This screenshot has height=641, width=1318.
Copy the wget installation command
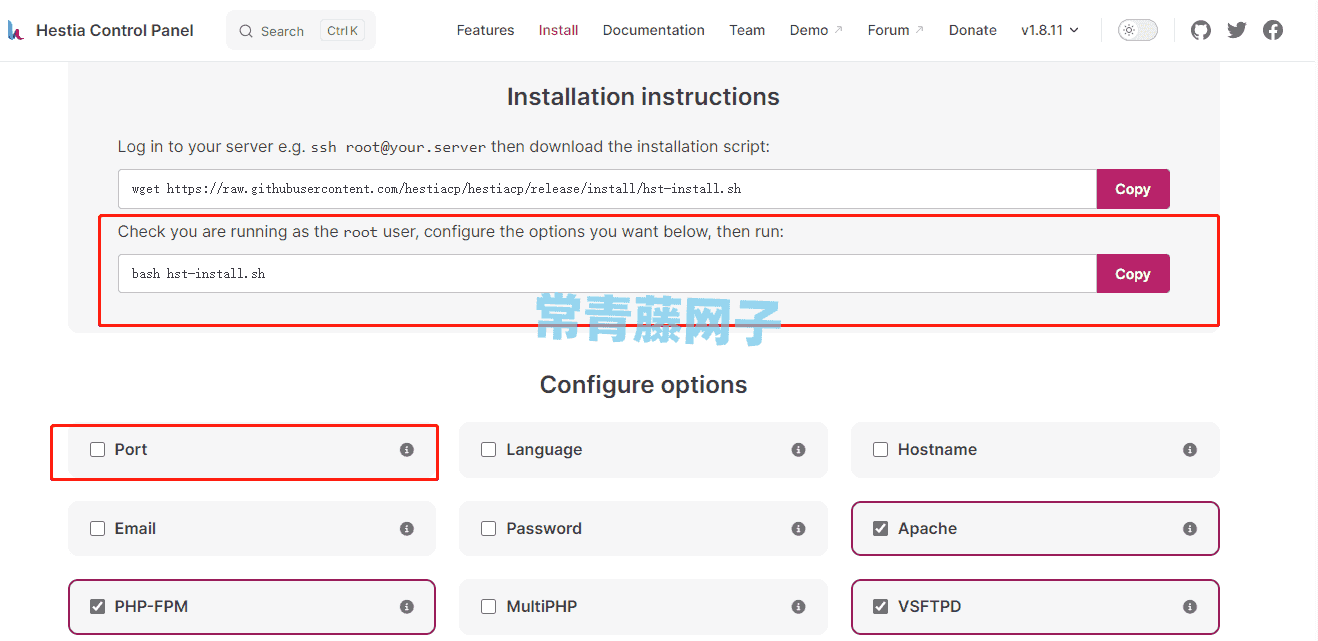pyautogui.click(x=1133, y=189)
